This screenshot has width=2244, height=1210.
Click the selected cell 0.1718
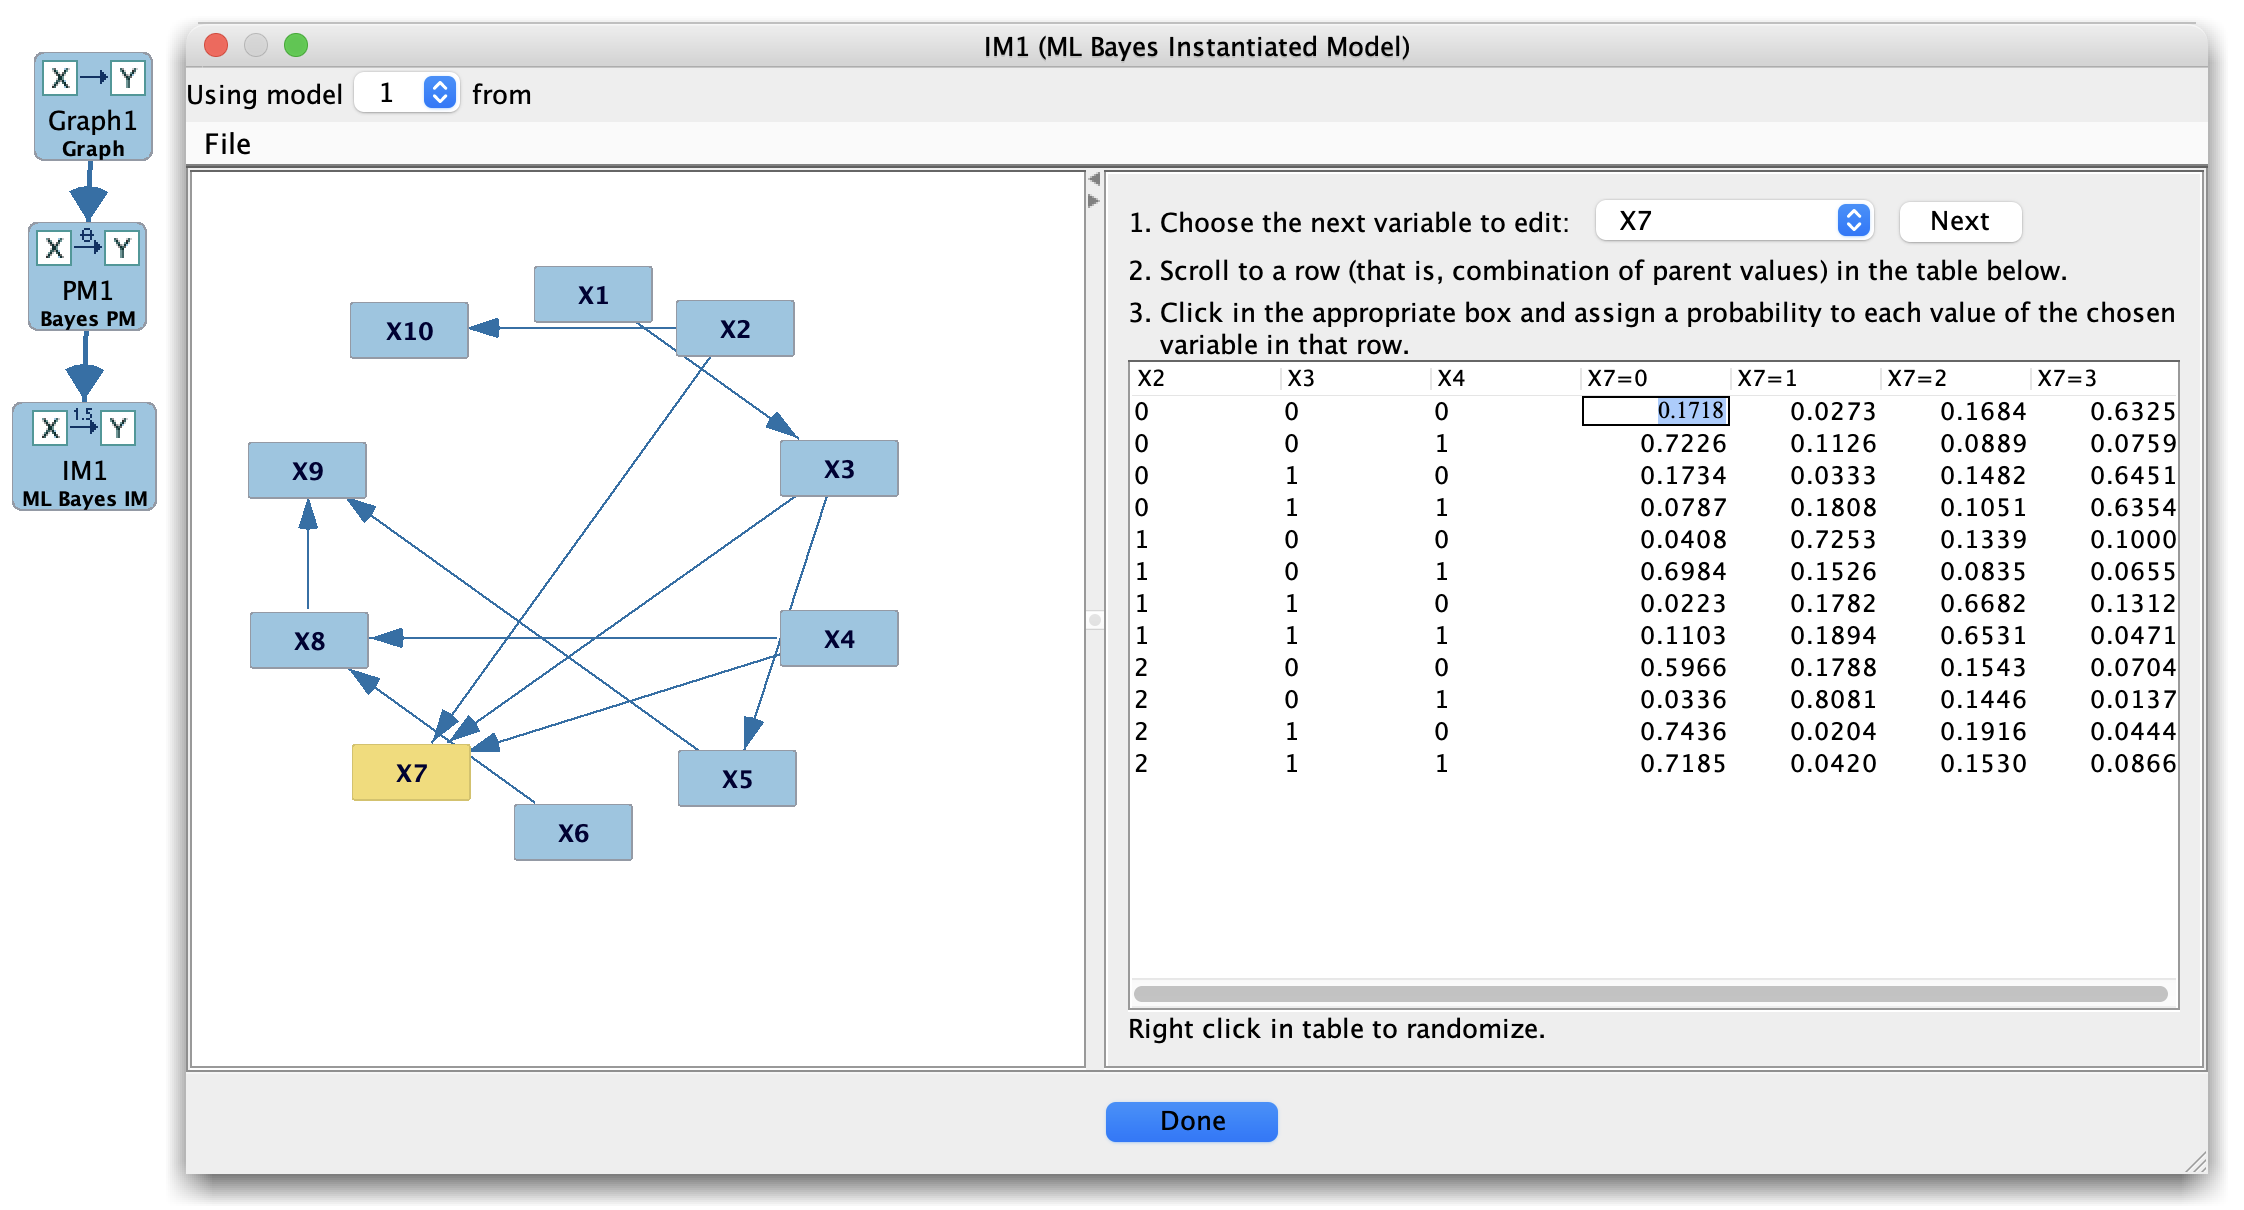pyautogui.click(x=1655, y=411)
